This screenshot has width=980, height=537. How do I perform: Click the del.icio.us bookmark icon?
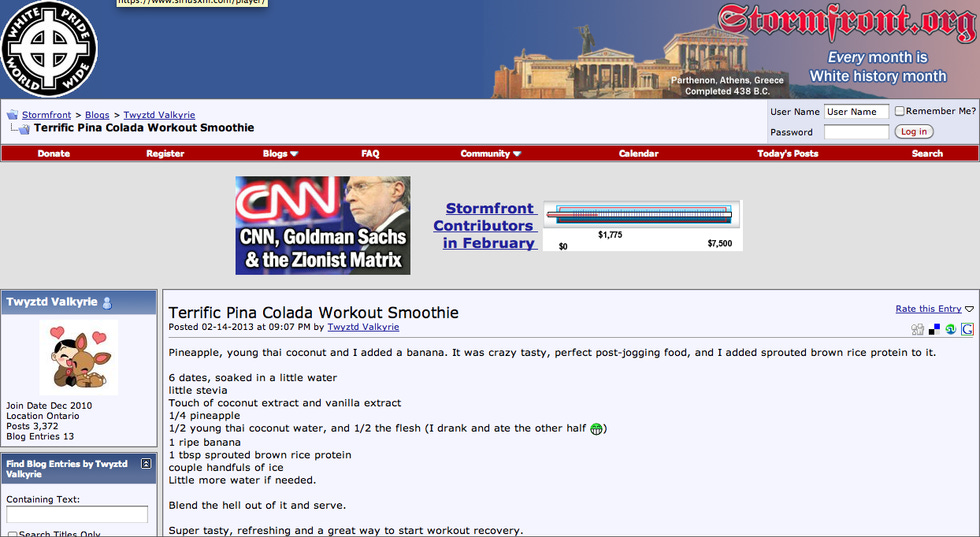point(934,329)
